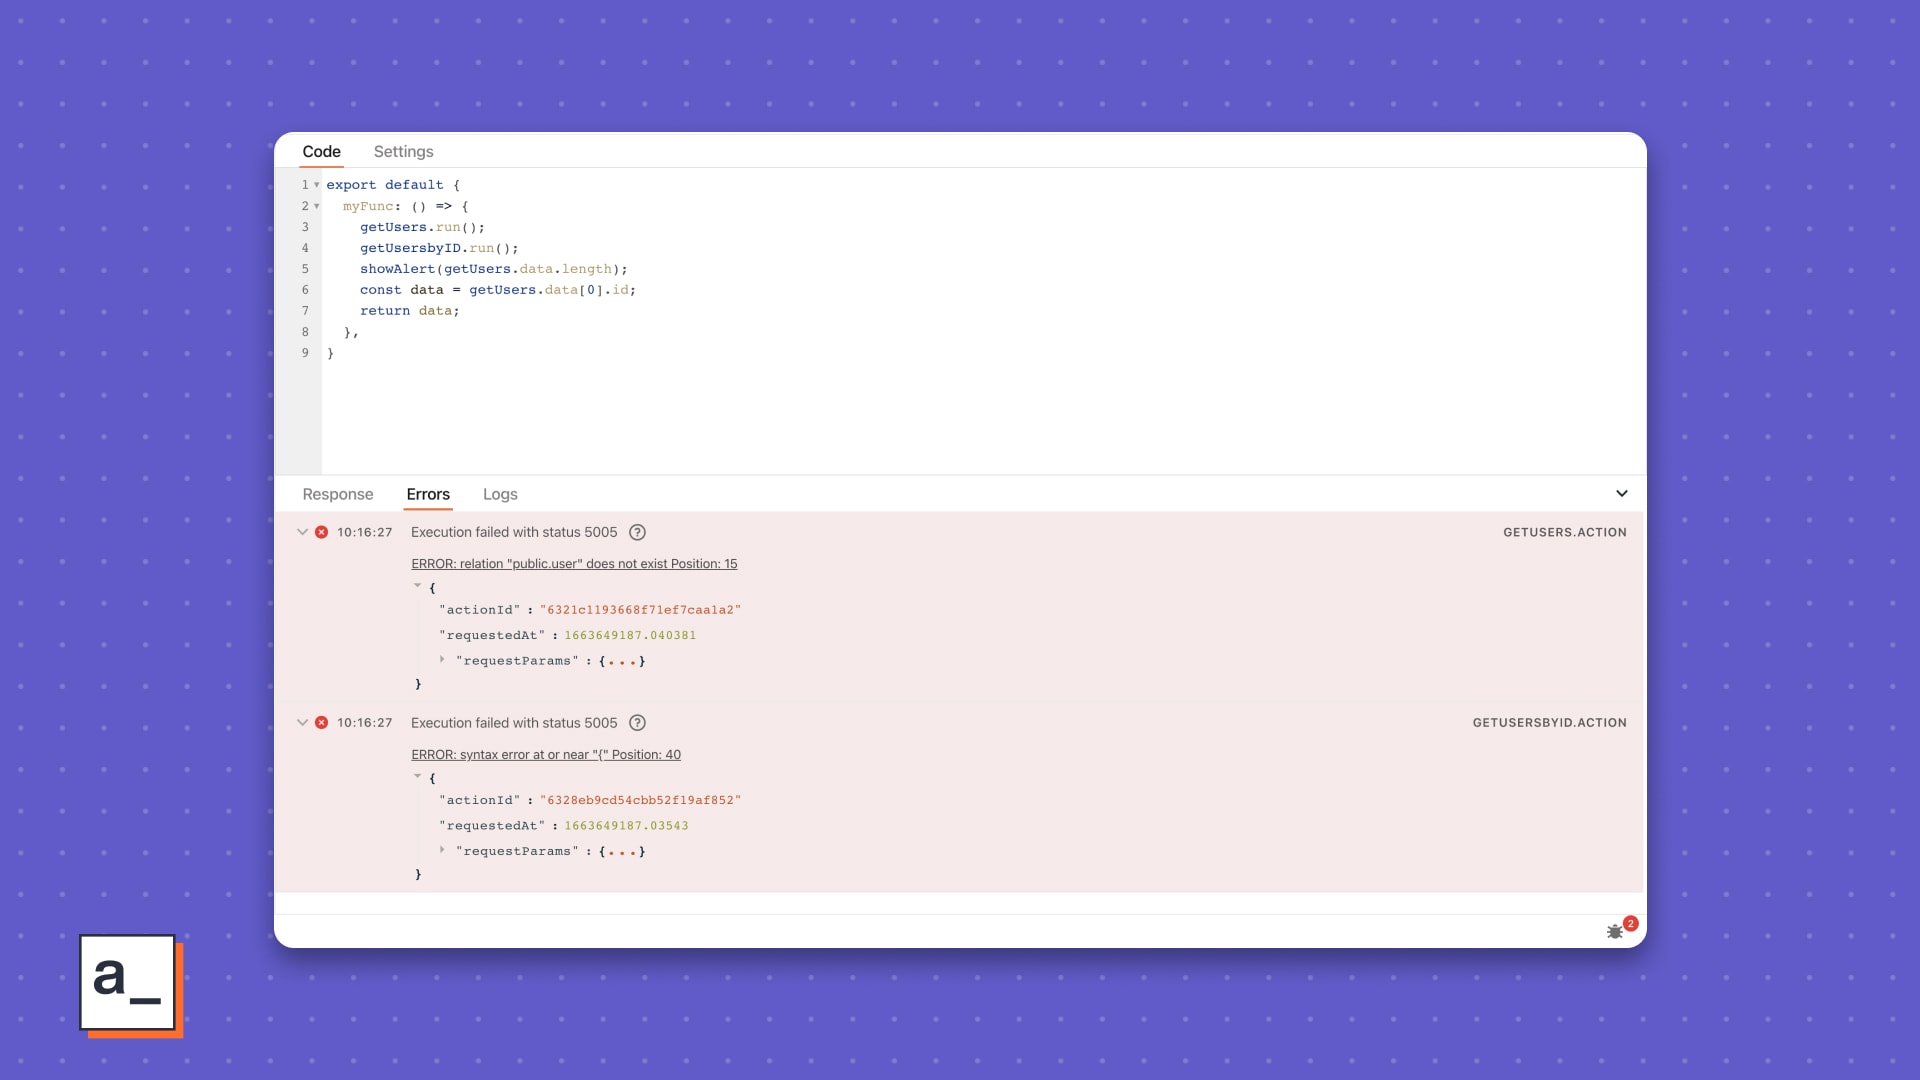This screenshot has width=1920, height=1080.
Task: Fold line 1 export default block
Action: pos(317,185)
